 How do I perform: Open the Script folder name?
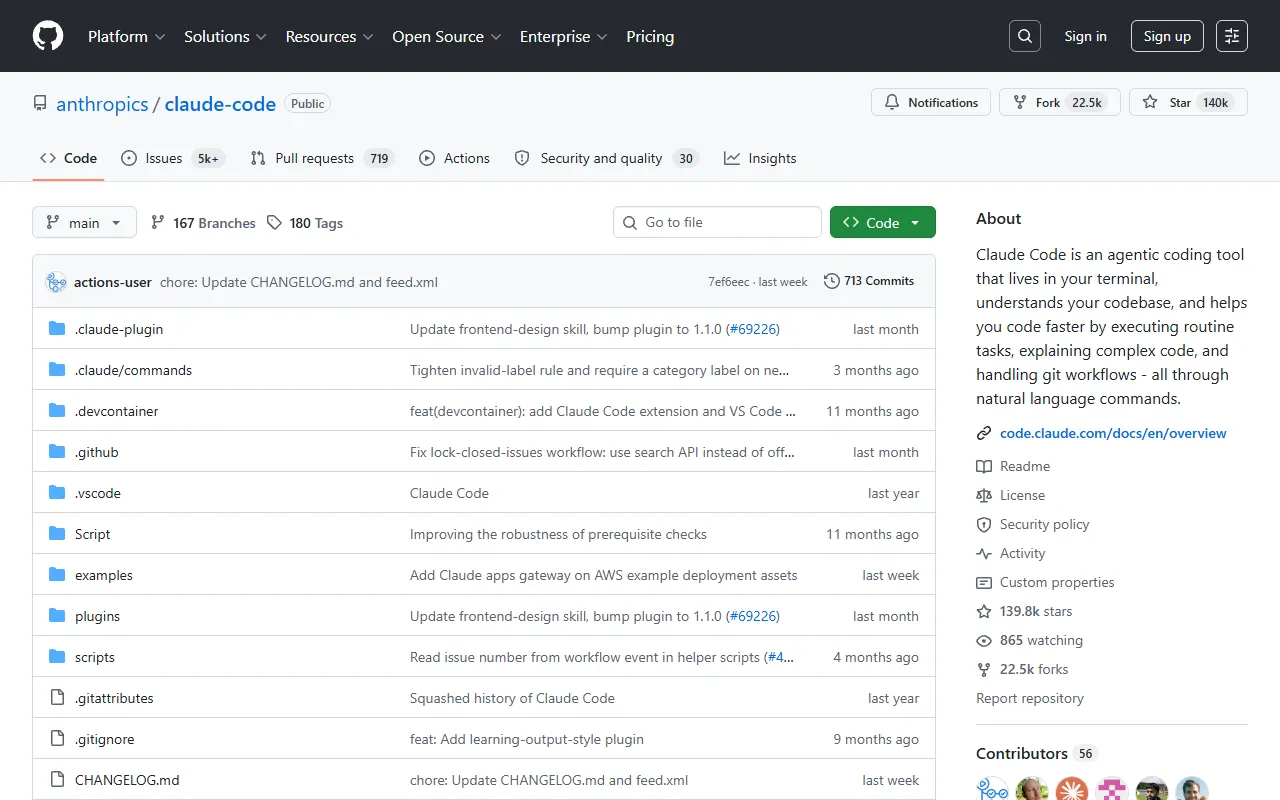[92, 534]
